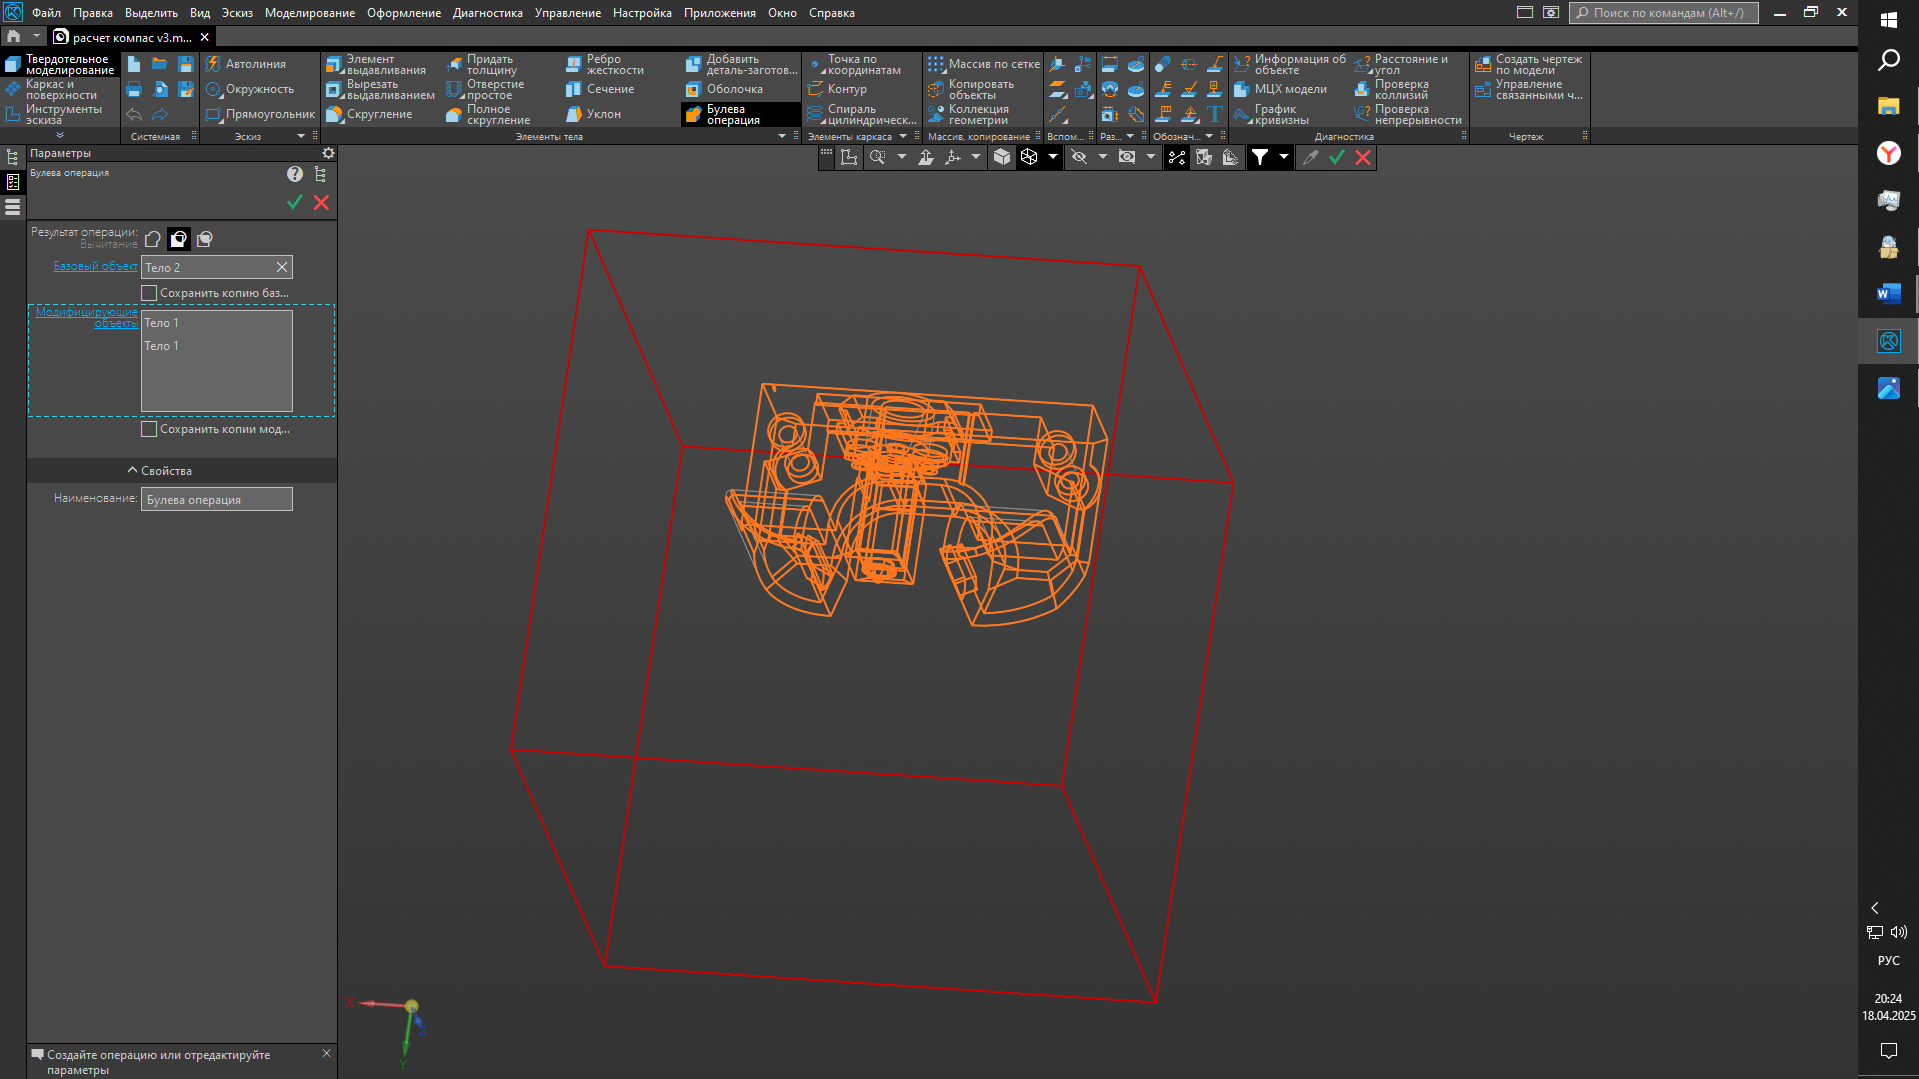The image size is (1919, 1079).
Task: Check the Сохранить копии модифицирующих объектов box
Action: (149, 429)
